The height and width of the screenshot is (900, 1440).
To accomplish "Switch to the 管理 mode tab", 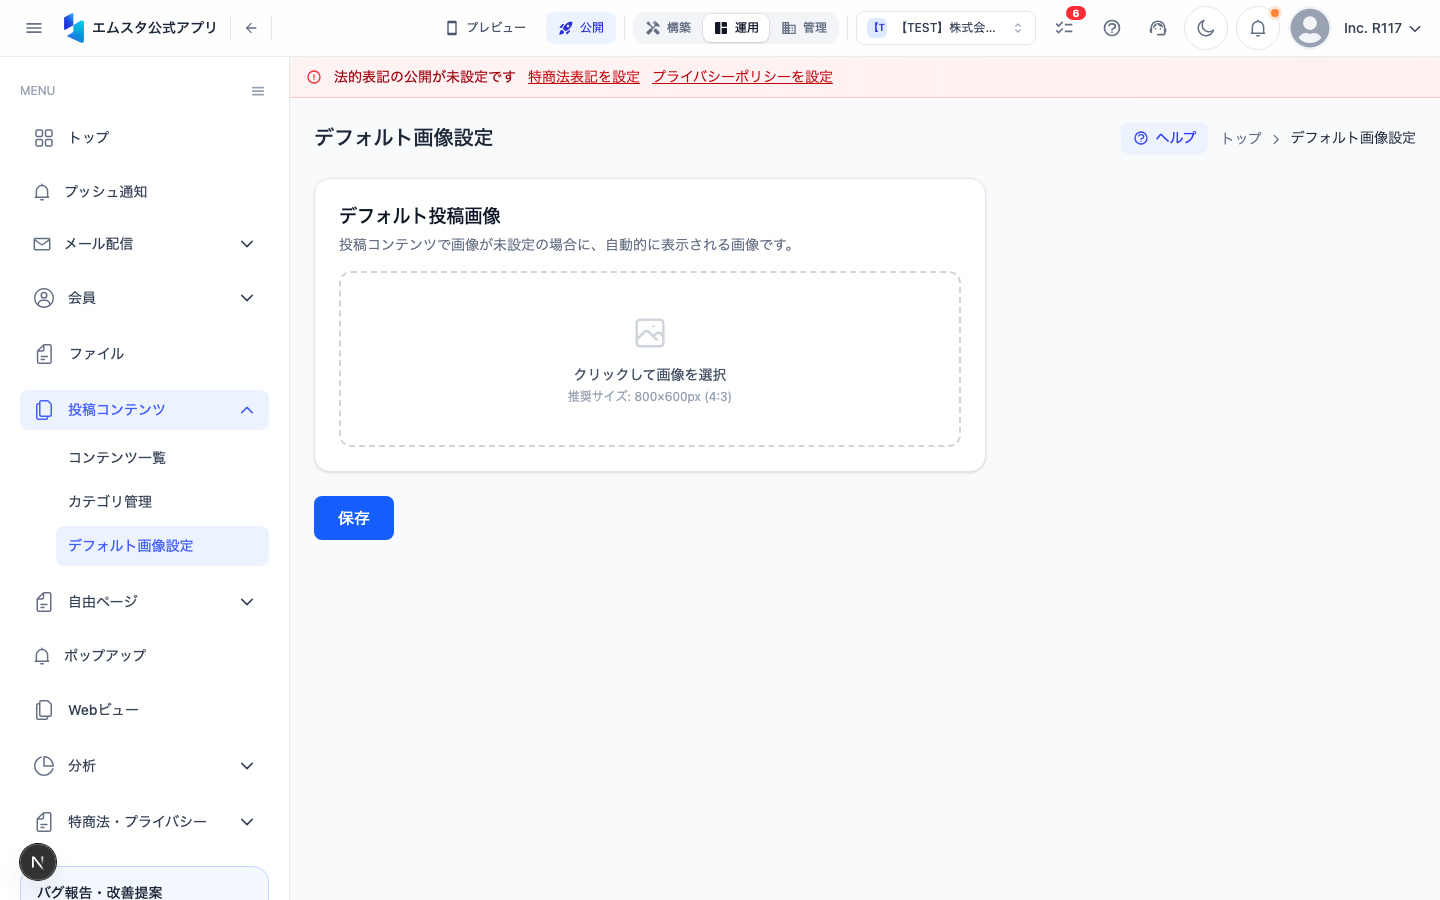I will (804, 28).
